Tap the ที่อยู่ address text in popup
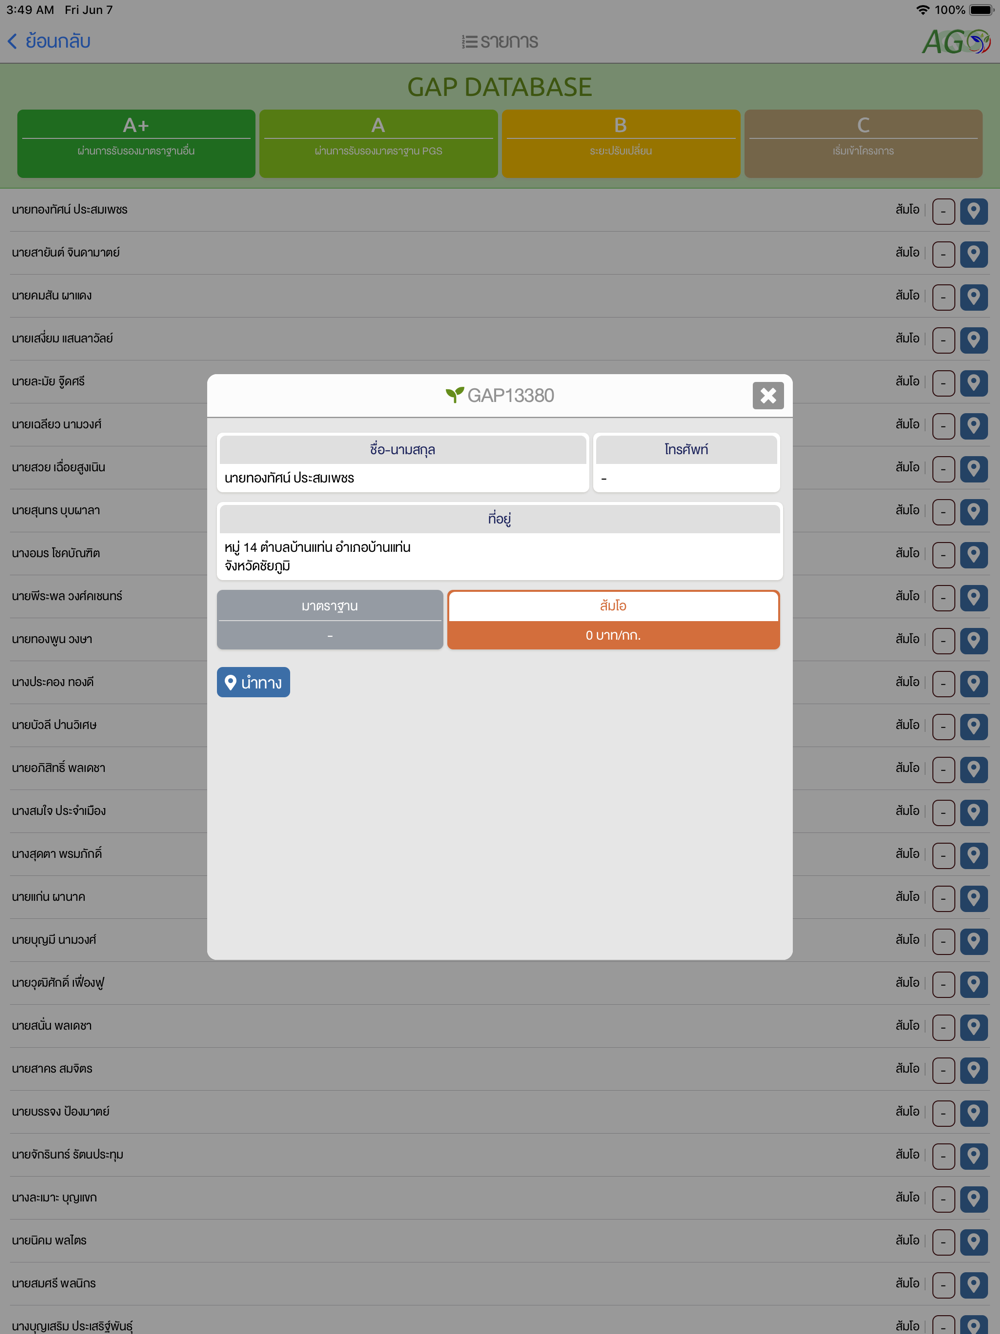The width and height of the screenshot is (1000, 1334). pos(318,557)
